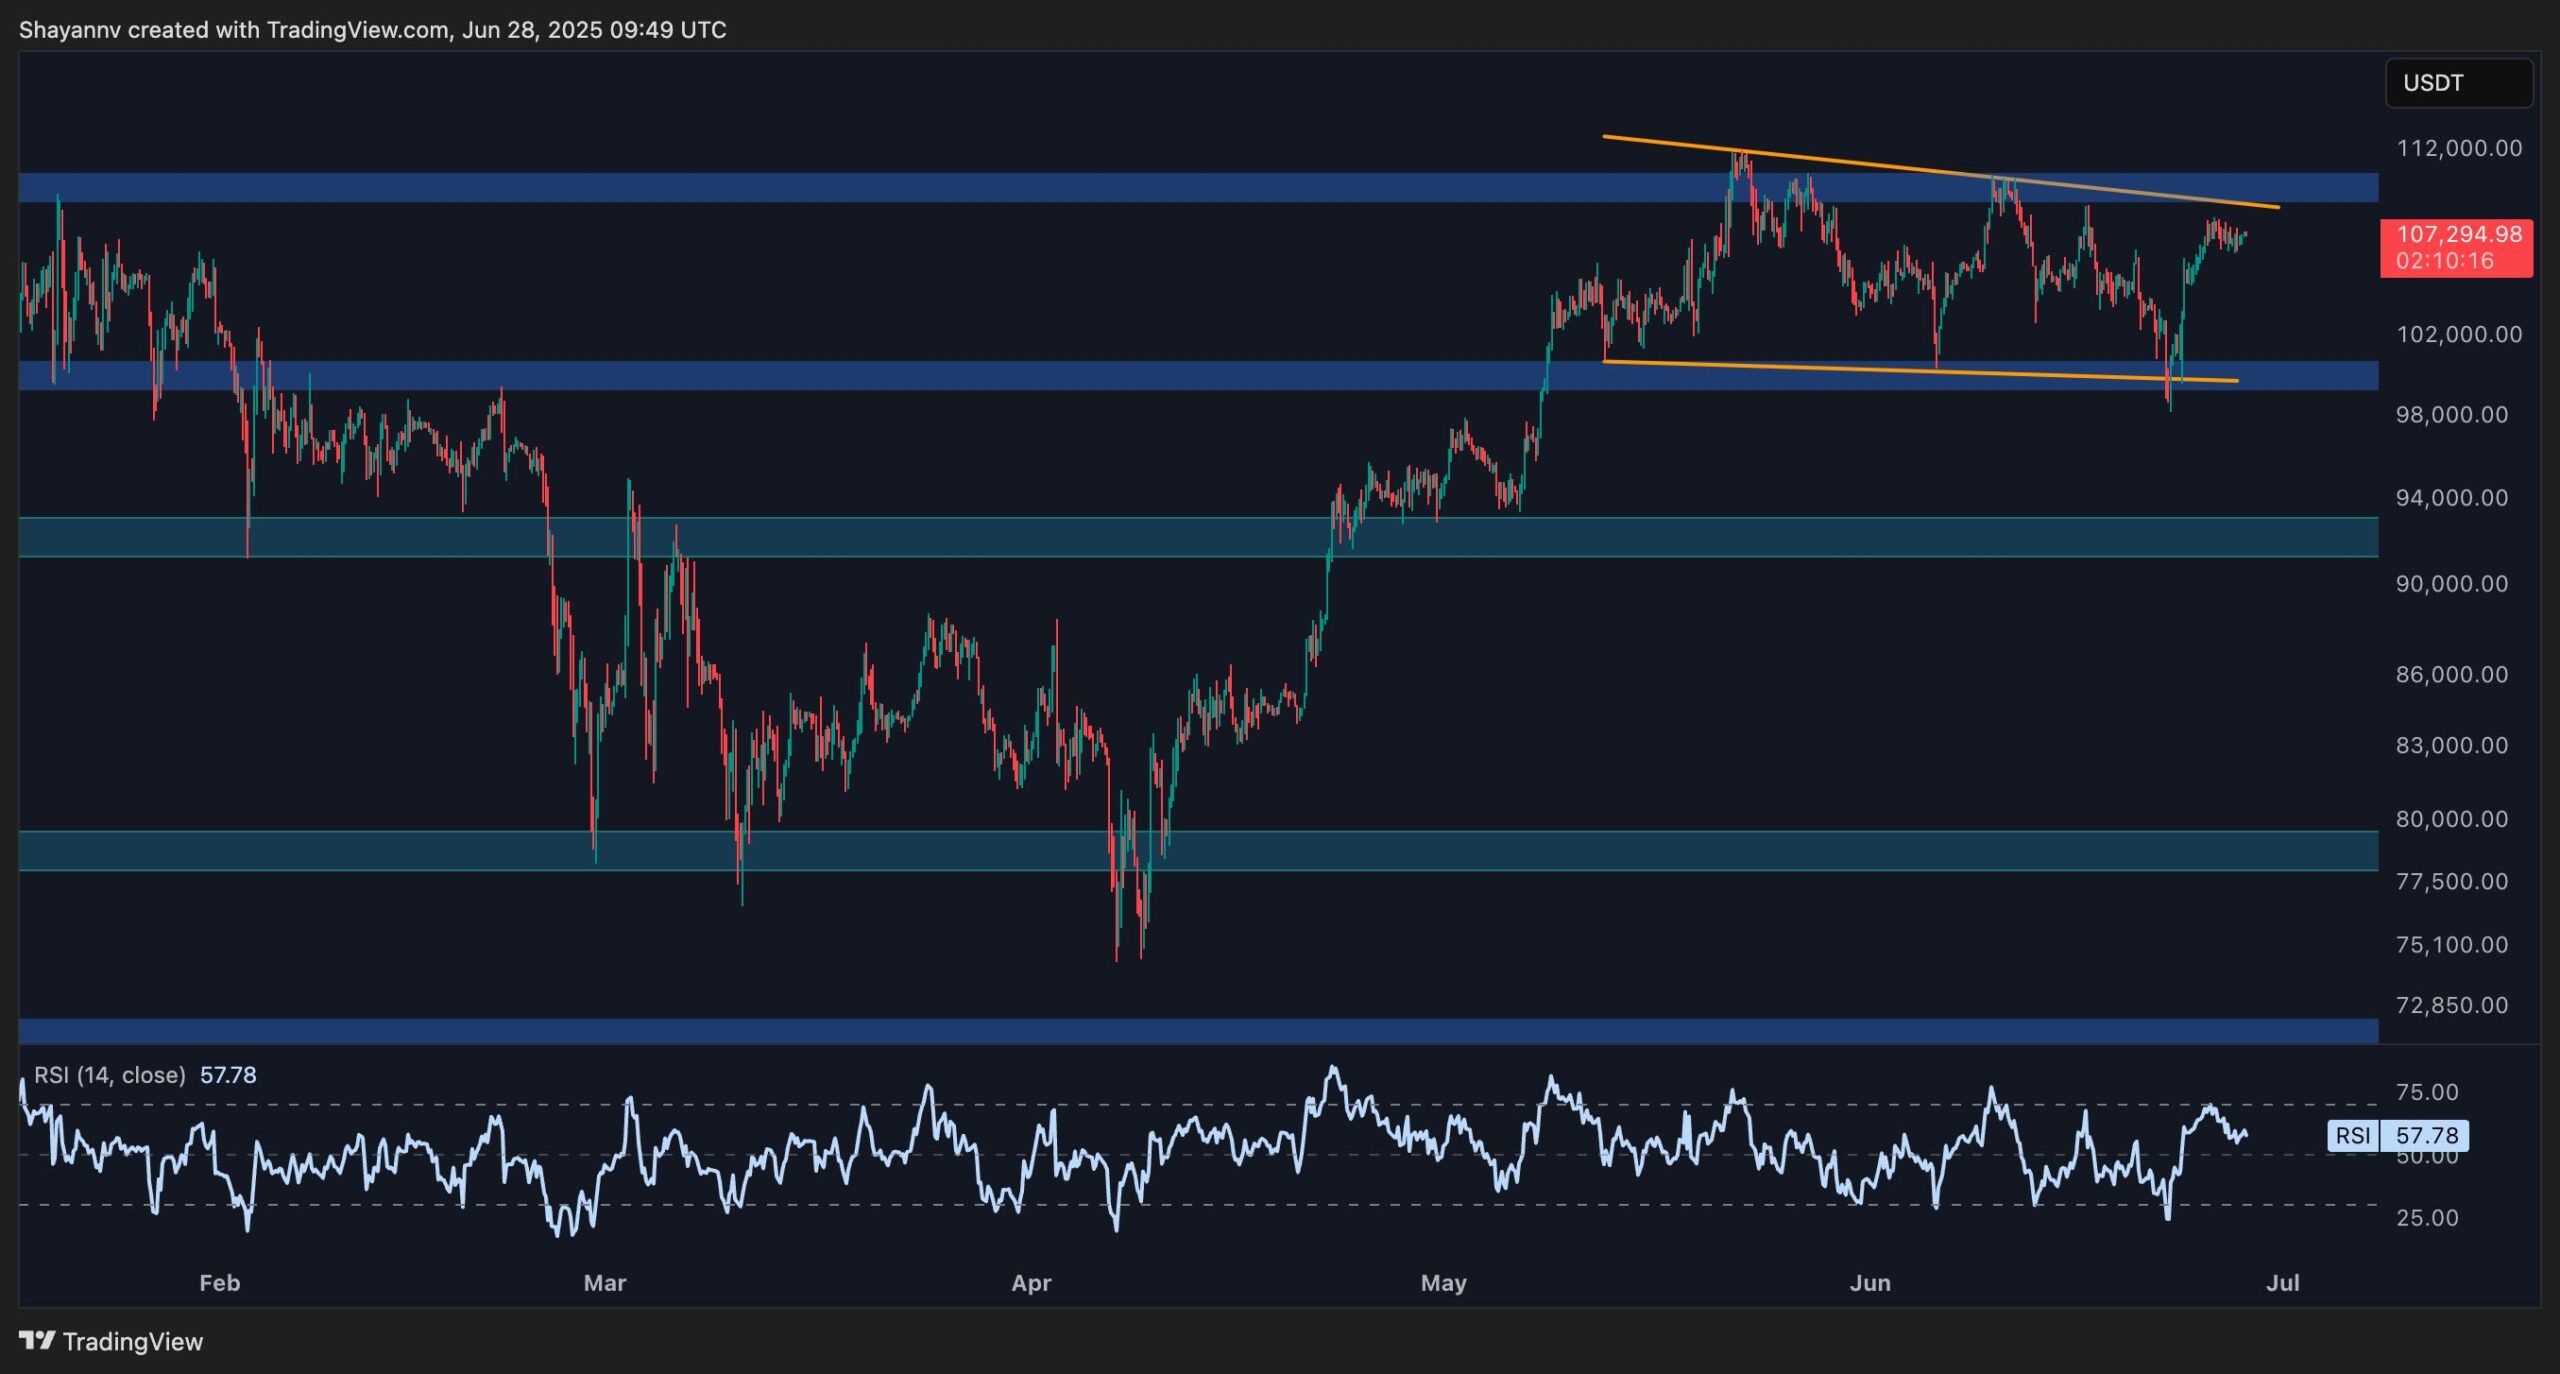Click the Jun month label on time axis

pyautogui.click(x=1869, y=1283)
